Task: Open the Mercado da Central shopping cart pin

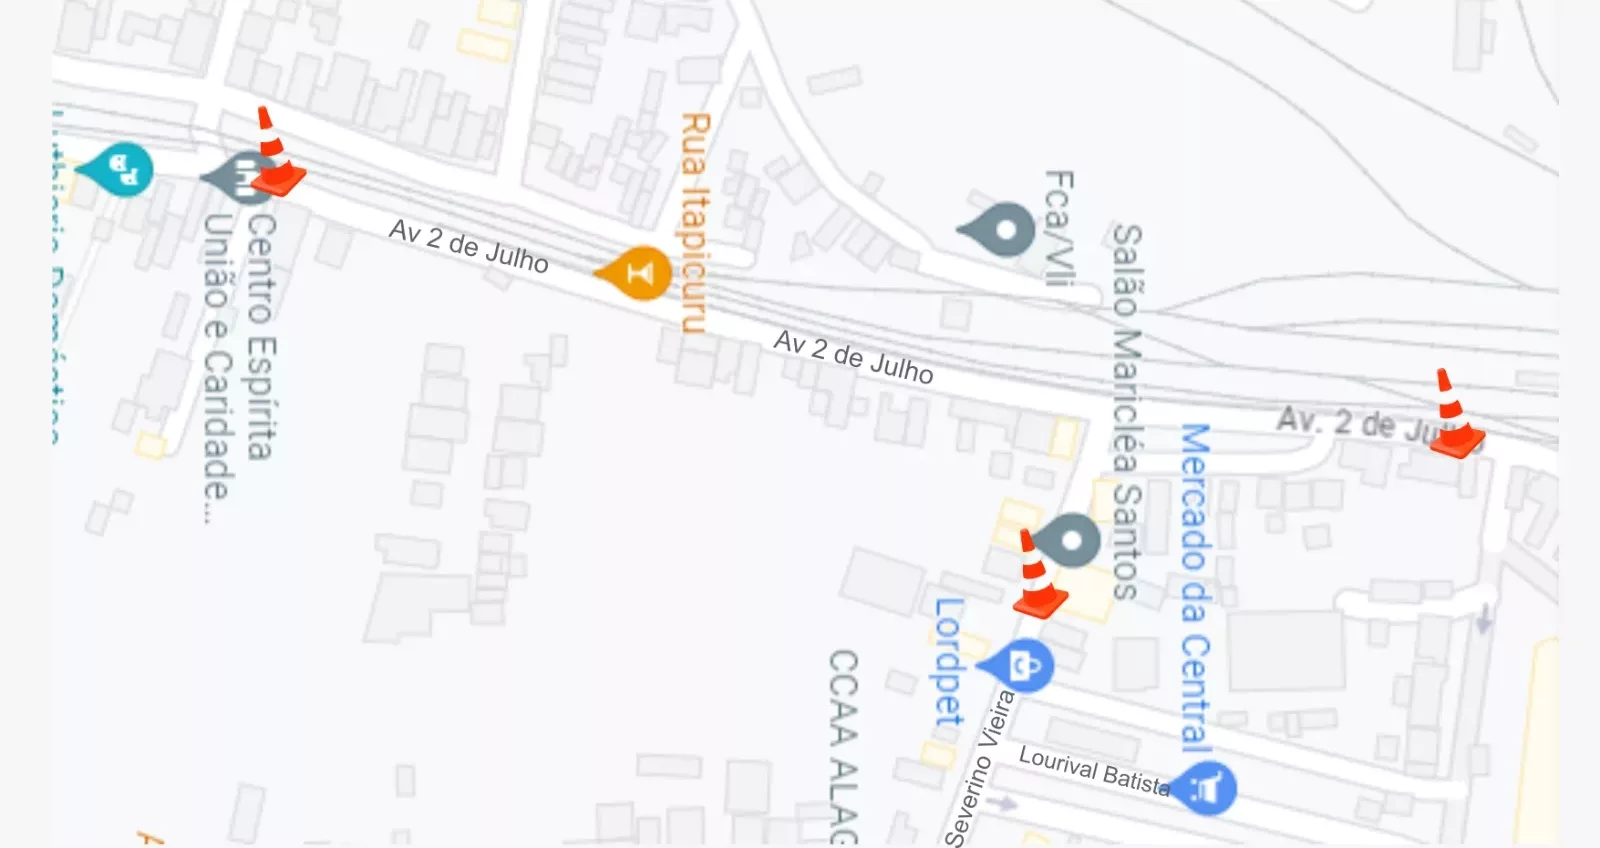Action: (x=1203, y=788)
